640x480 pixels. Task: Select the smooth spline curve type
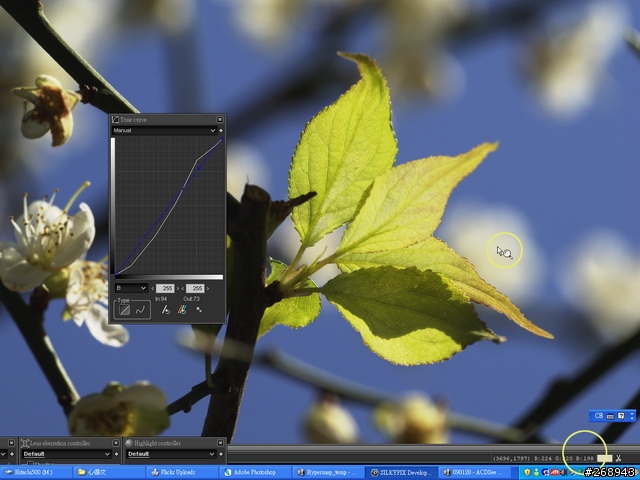140,310
